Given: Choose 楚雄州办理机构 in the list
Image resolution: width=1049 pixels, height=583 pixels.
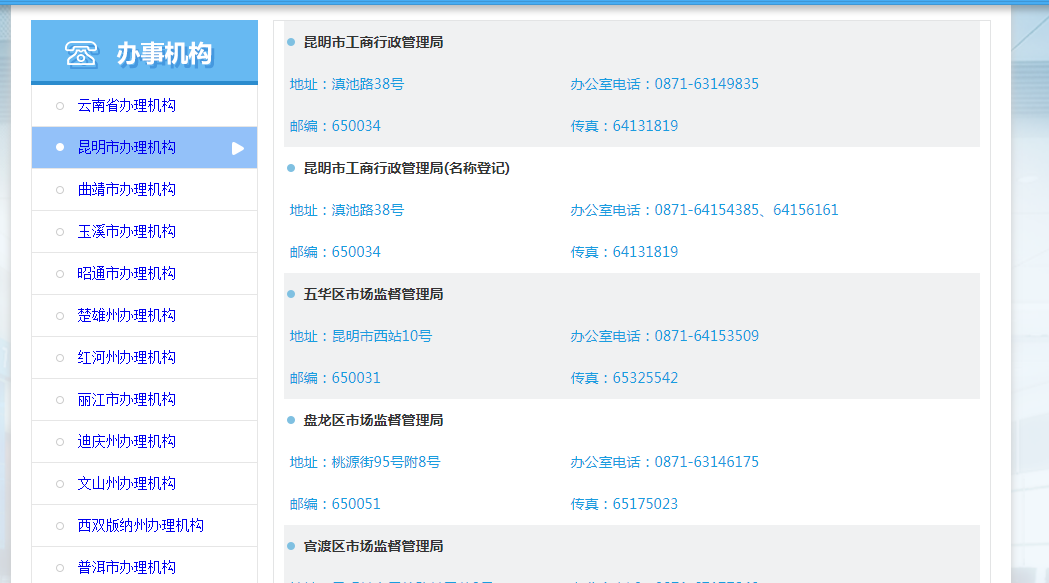Looking at the screenshot, I should tap(126, 315).
